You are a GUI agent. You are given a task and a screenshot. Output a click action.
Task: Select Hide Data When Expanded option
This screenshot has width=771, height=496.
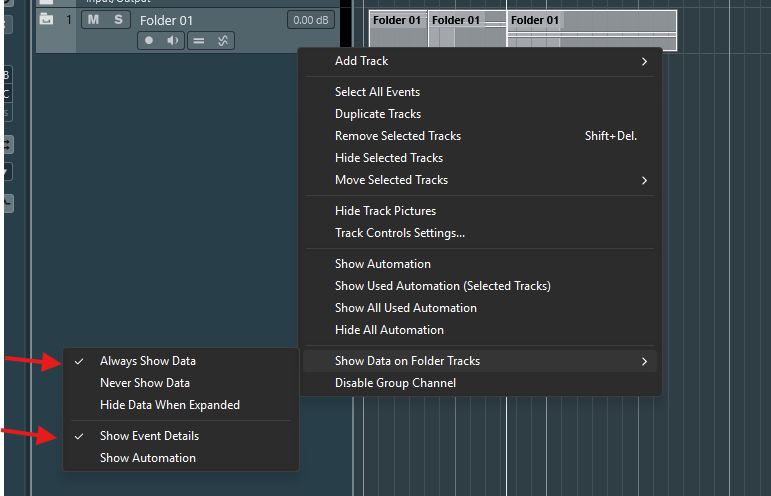tap(181, 405)
